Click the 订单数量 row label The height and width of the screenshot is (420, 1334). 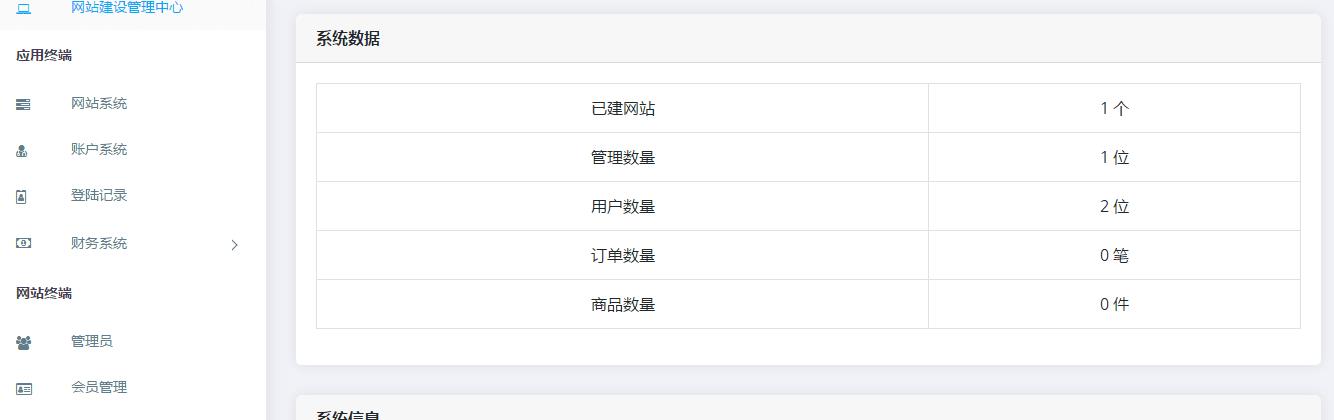pos(623,255)
